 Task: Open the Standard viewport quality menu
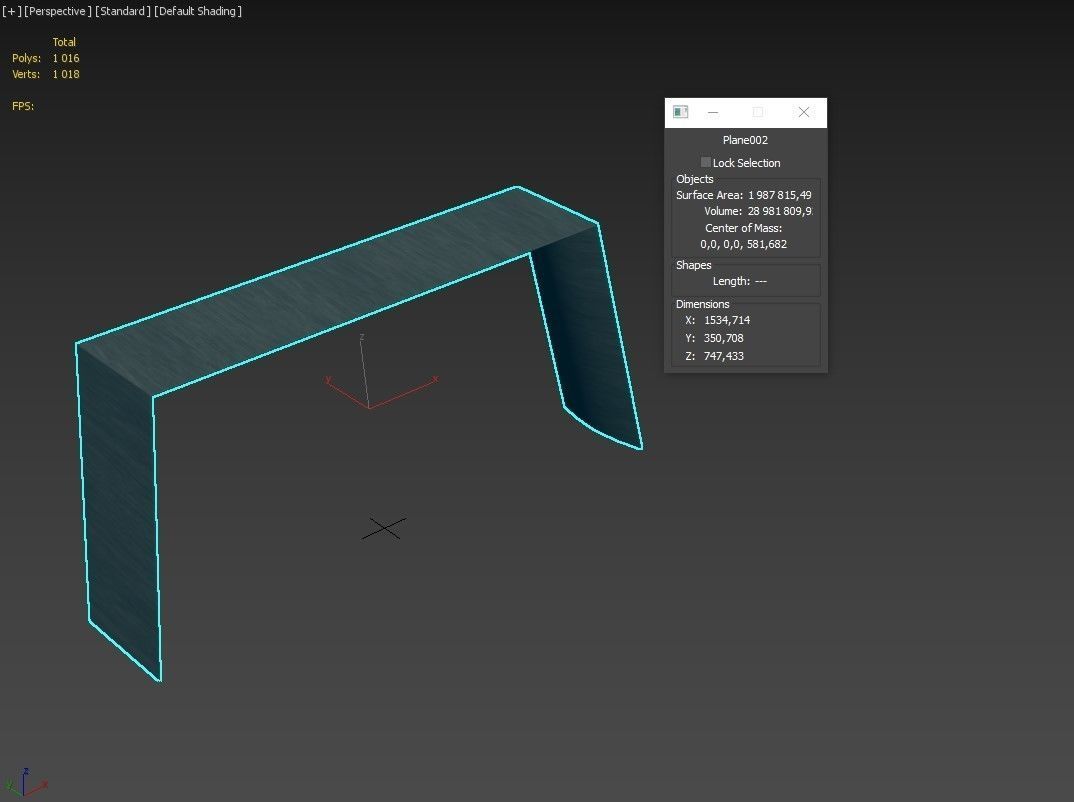coord(123,11)
